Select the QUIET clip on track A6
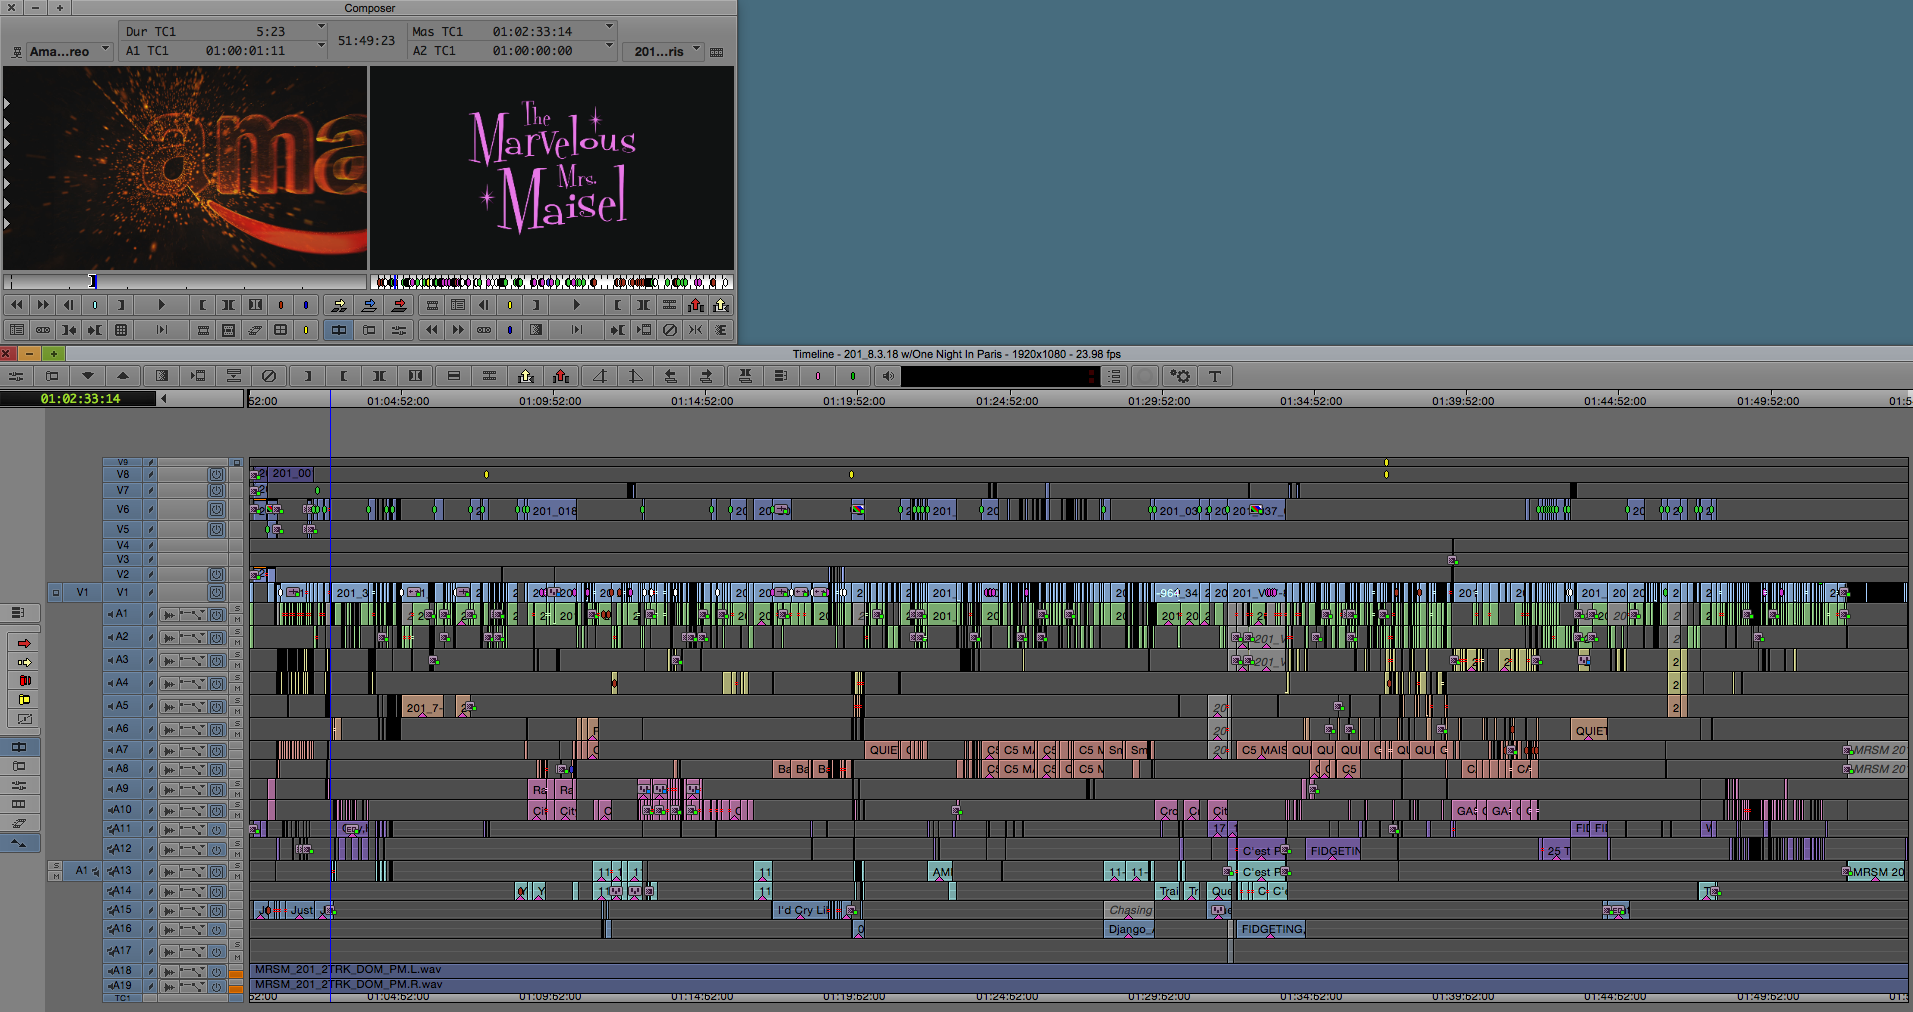Viewport: 1913px width, 1012px height. coord(1590,731)
